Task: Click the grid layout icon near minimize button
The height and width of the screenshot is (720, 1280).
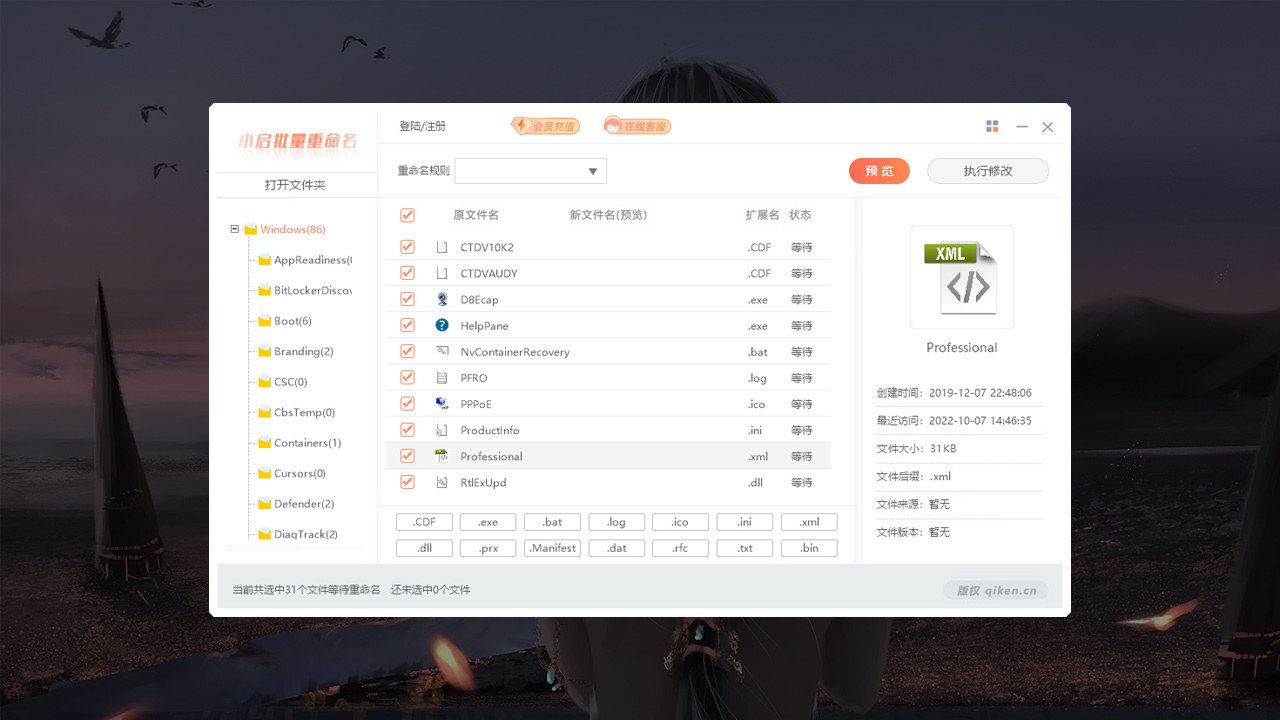Action: pyautogui.click(x=992, y=125)
